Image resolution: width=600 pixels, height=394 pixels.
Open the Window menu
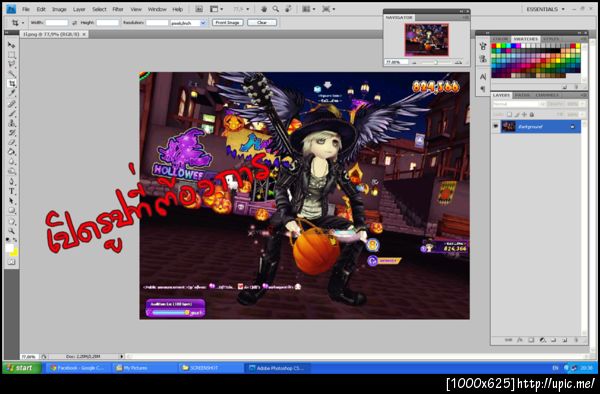tap(157, 9)
